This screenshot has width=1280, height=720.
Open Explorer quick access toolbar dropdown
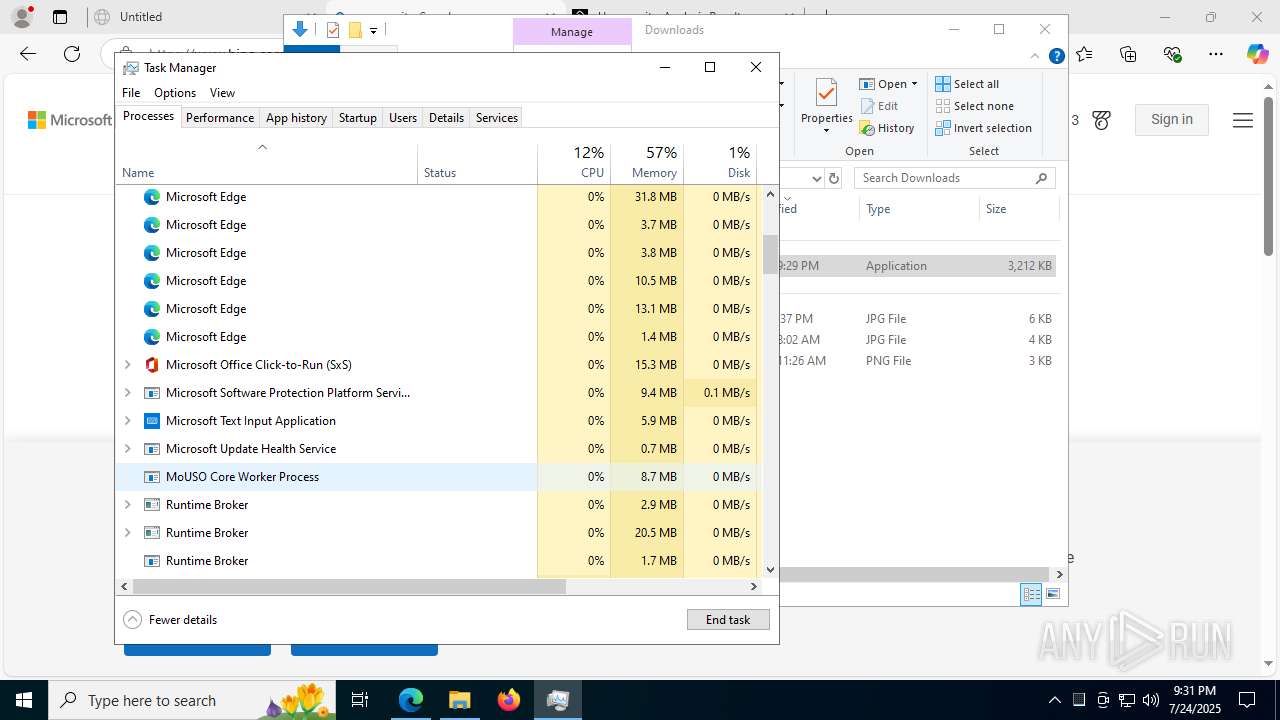point(373,31)
